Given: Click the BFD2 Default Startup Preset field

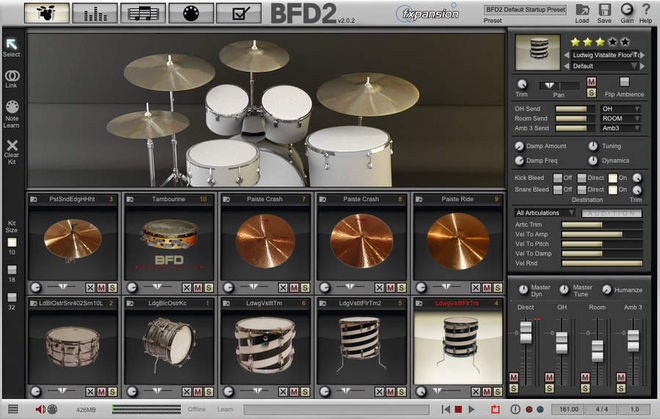Looking at the screenshot, I should [x=525, y=9].
